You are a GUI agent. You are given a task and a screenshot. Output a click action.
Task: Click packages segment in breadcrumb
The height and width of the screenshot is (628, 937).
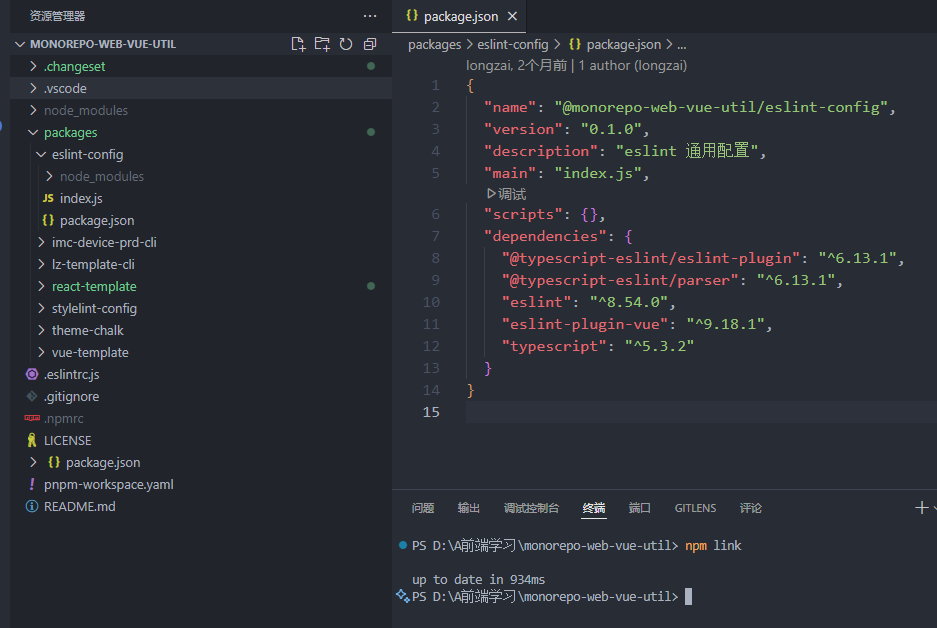pos(434,45)
